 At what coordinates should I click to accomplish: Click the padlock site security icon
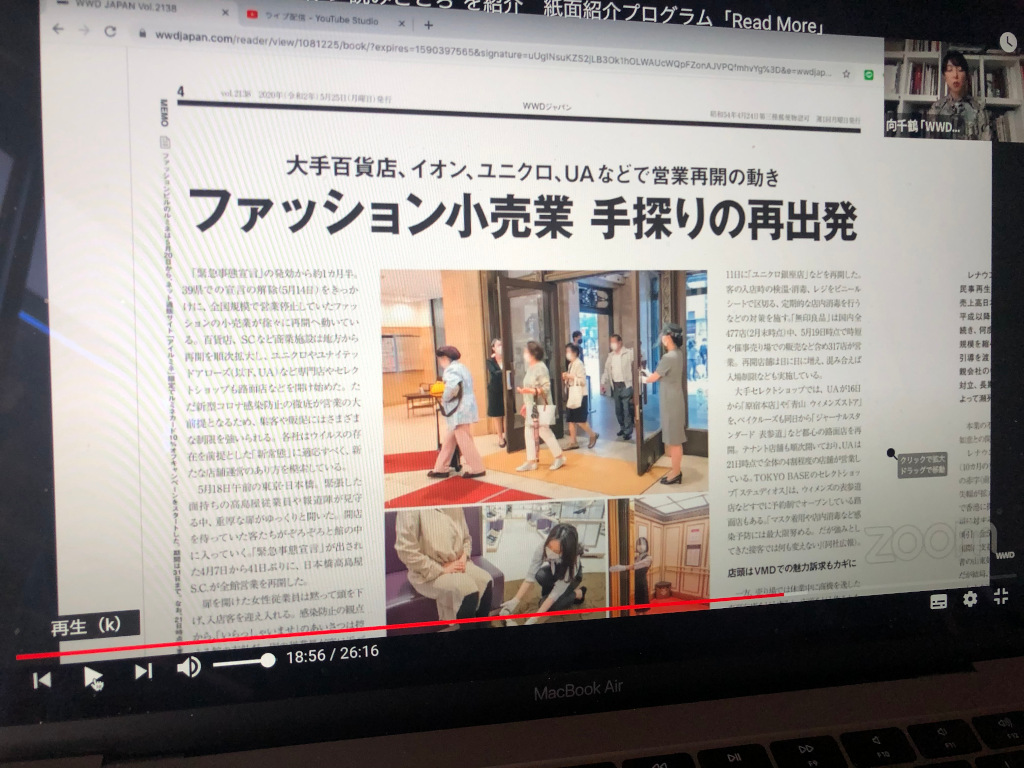(142, 34)
